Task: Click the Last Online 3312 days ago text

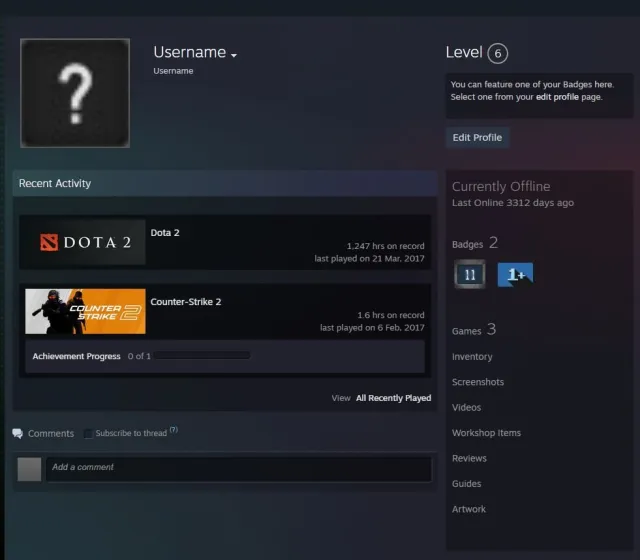Action: (513, 203)
